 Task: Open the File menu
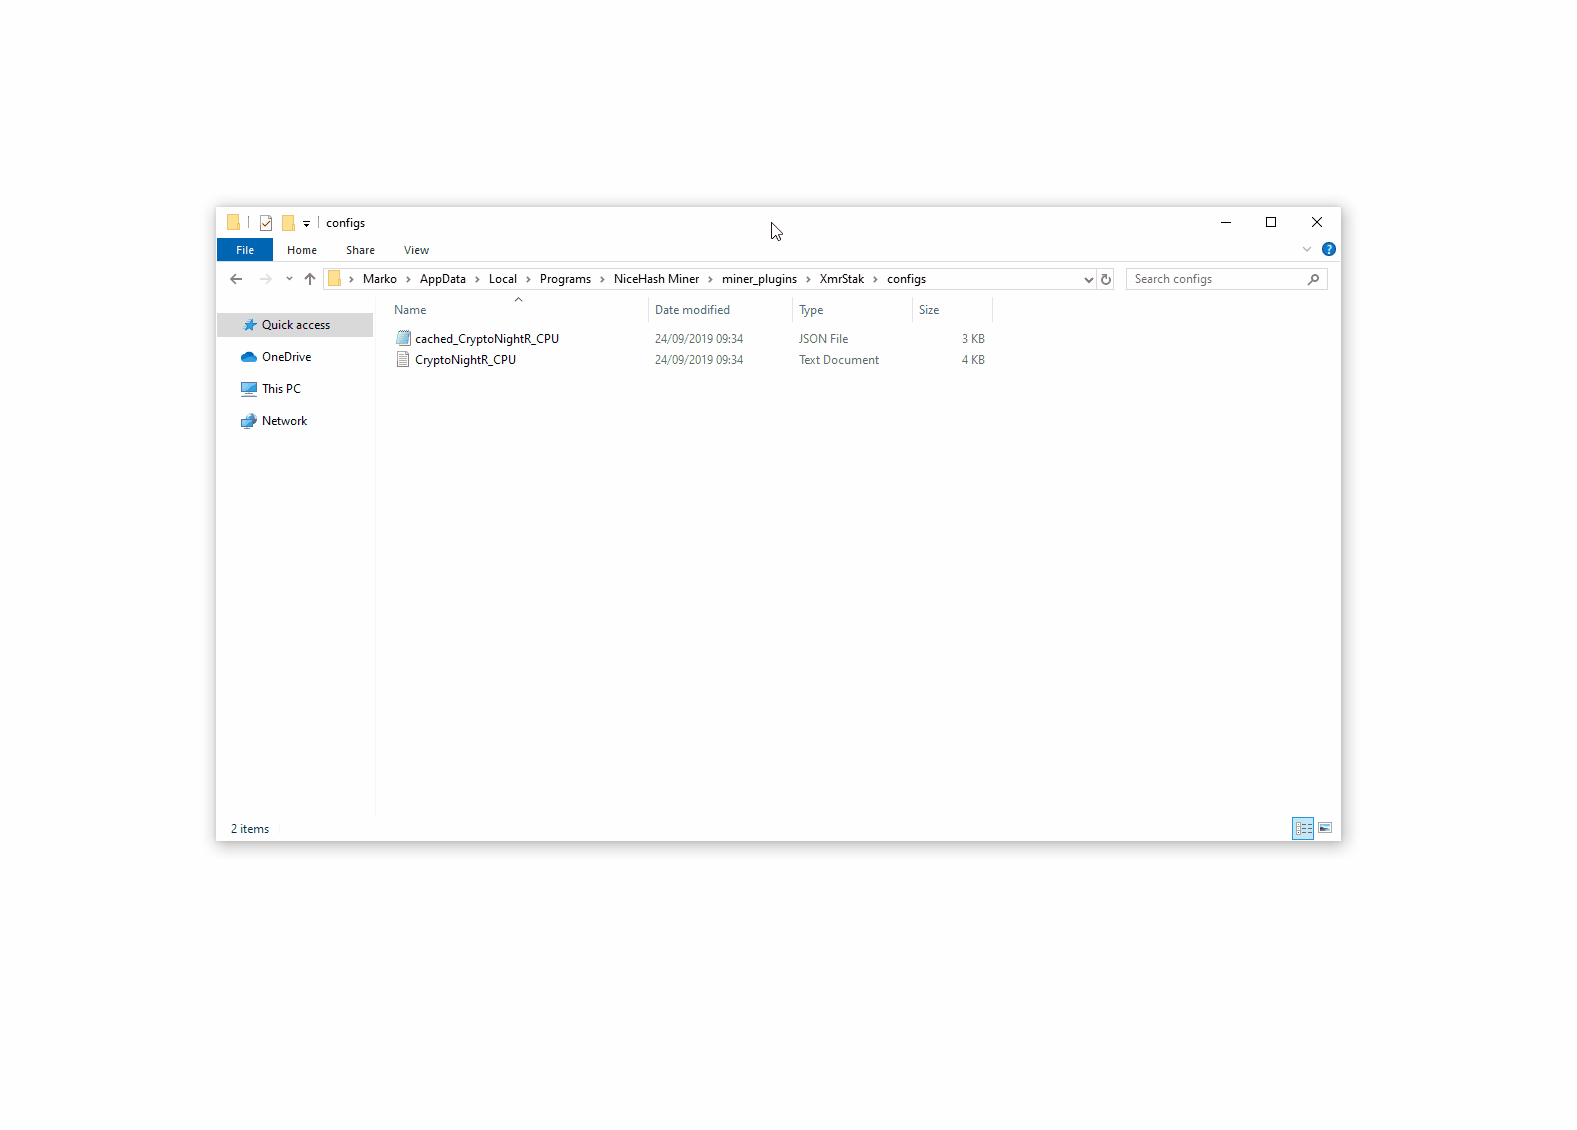(245, 250)
